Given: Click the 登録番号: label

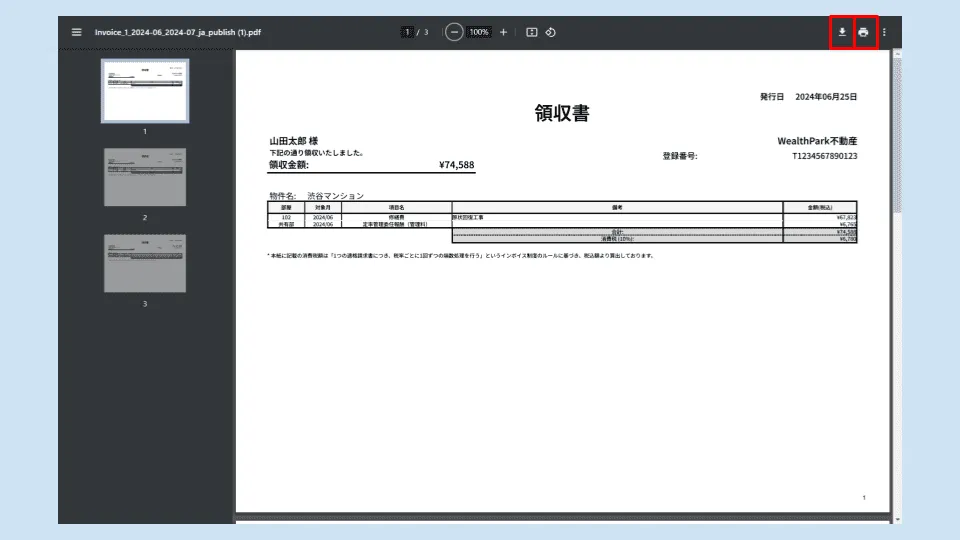Looking at the screenshot, I should [680, 156].
